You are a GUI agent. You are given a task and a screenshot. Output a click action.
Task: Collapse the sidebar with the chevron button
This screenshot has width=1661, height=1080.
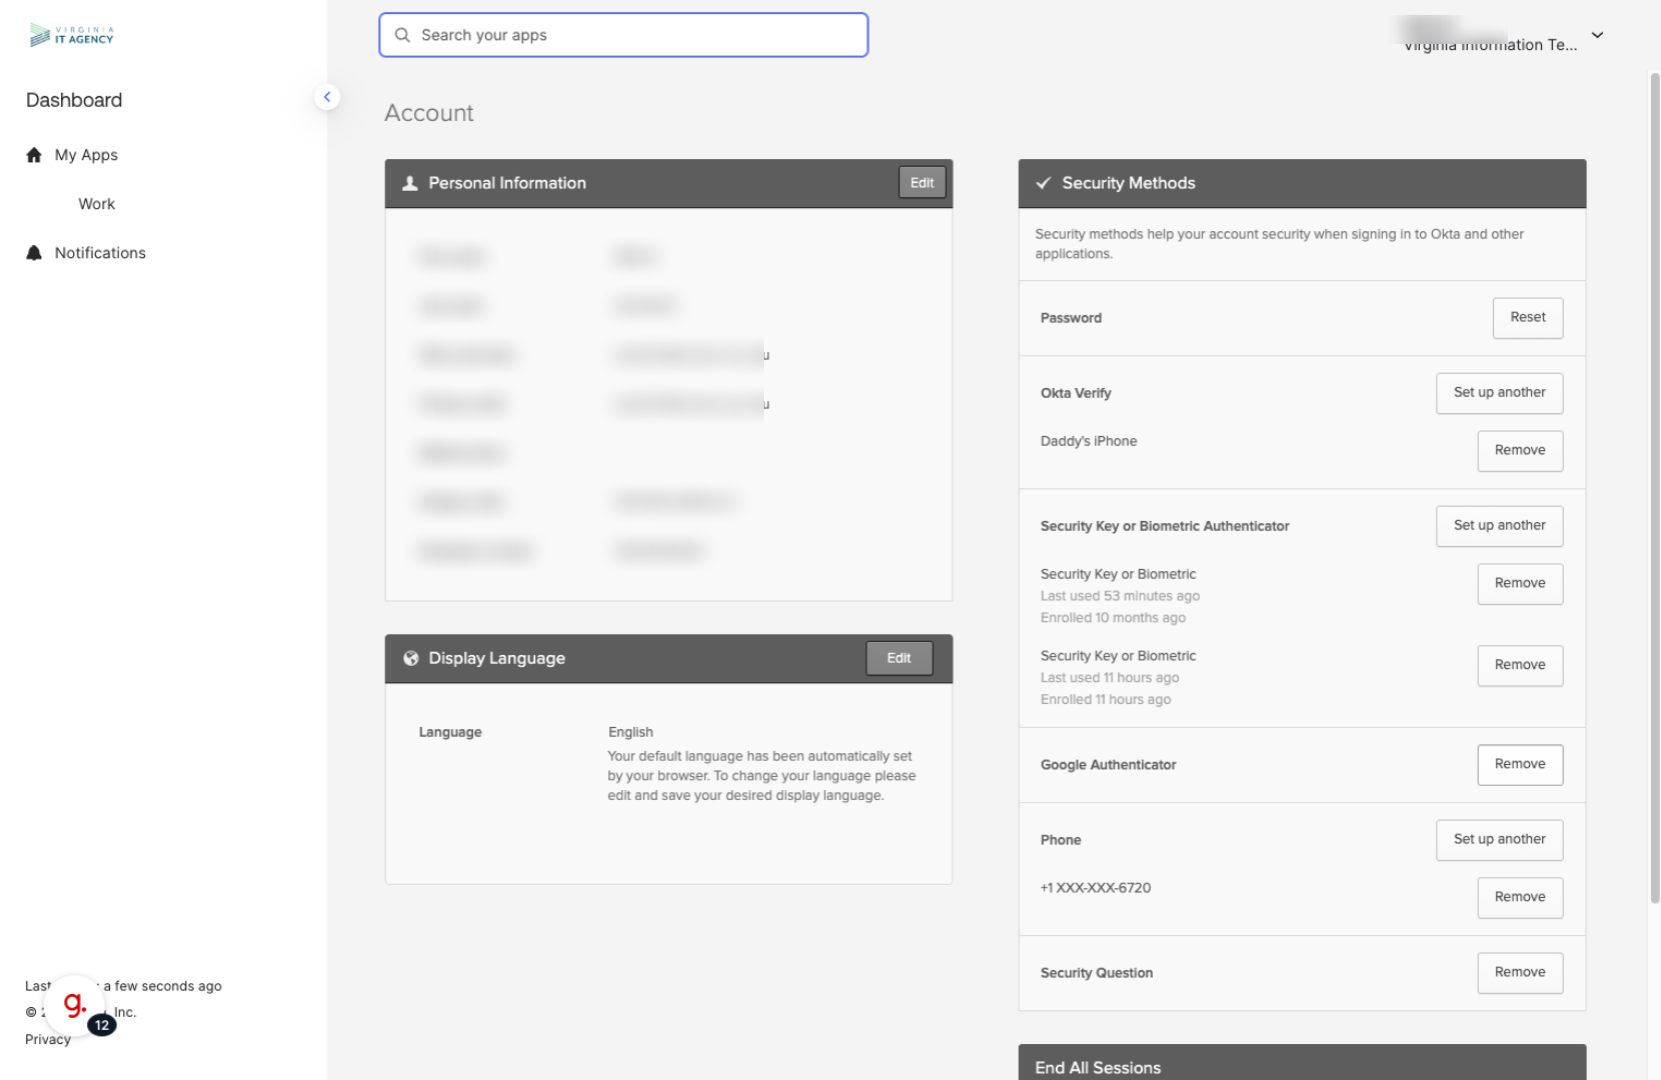tap(327, 97)
